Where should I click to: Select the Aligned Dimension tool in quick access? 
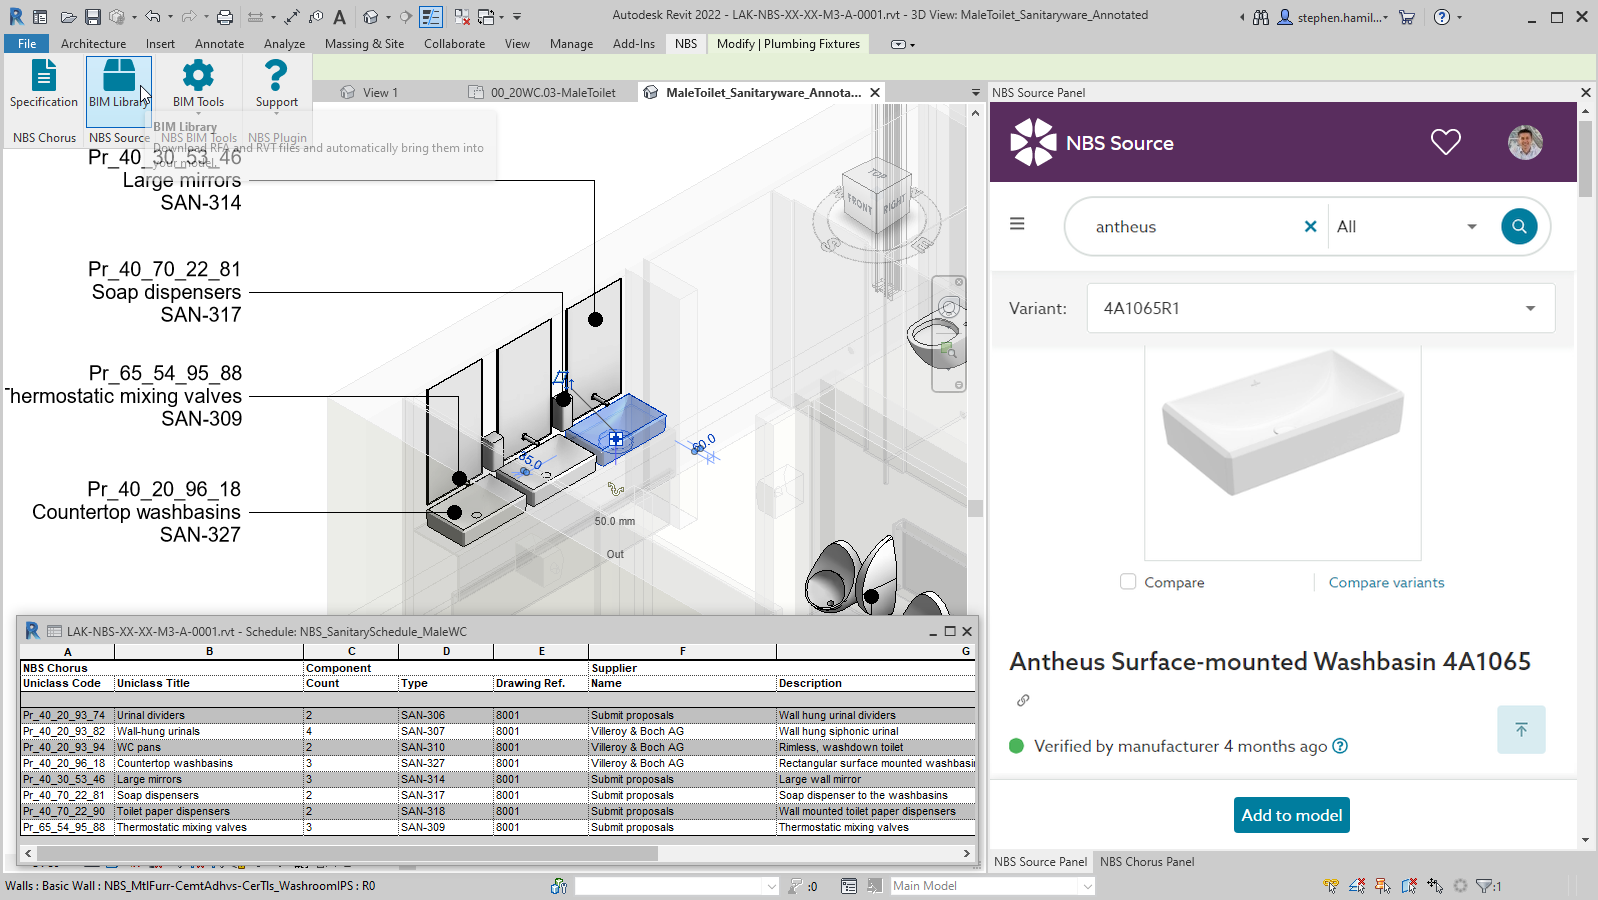pos(291,17)
